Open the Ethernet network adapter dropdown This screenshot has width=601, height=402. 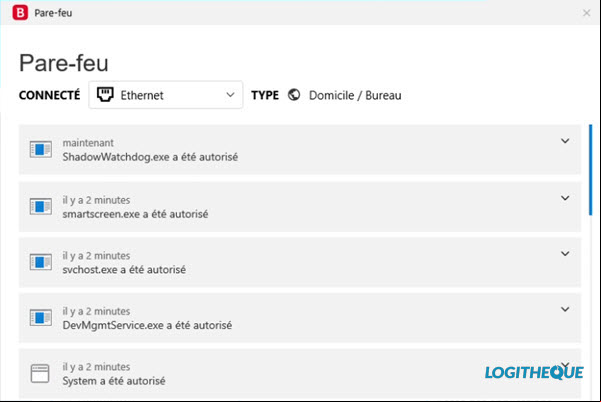tap(166, 95)
